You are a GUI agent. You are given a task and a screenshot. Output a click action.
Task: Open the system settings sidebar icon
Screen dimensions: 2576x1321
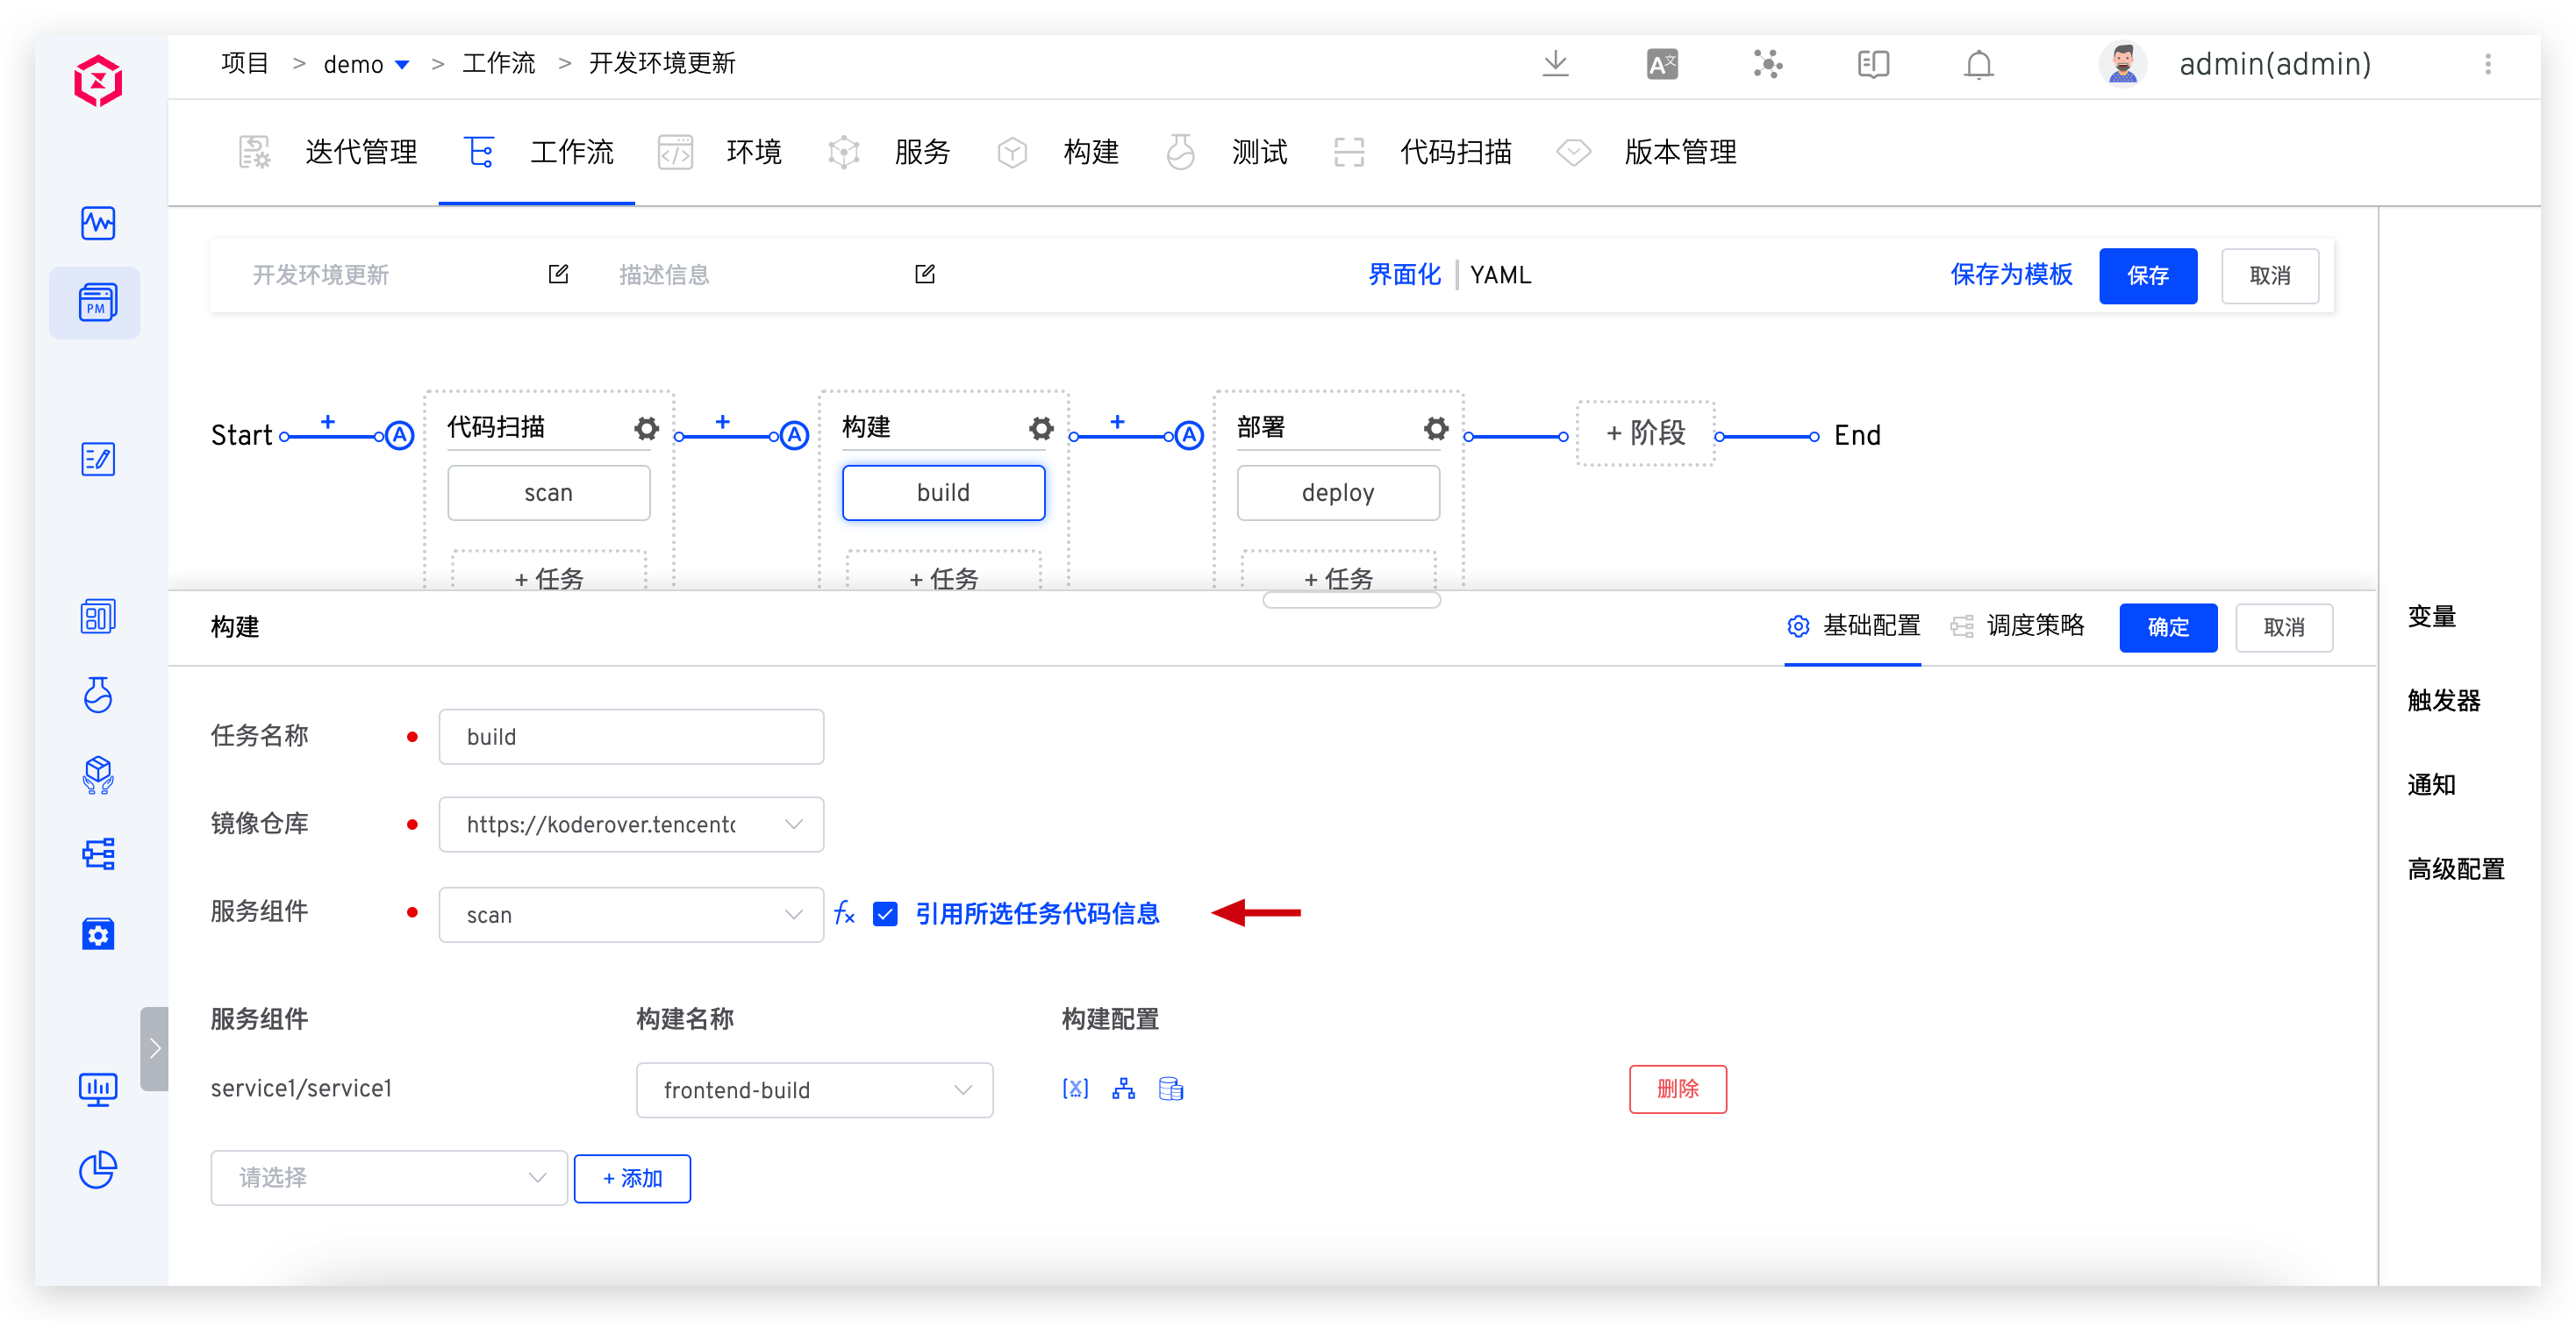click(98, 934)
